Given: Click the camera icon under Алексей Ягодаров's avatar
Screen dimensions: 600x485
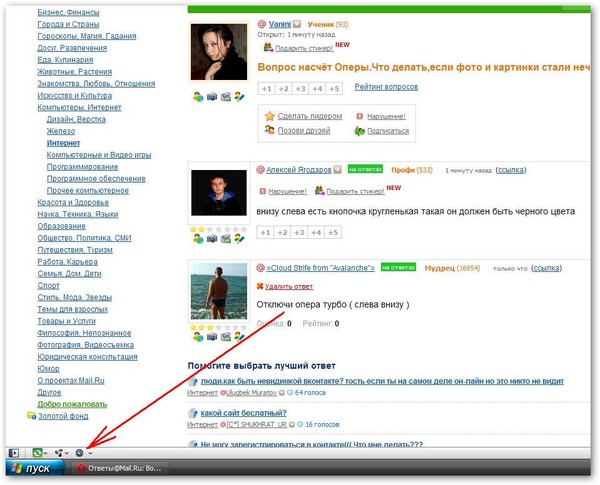Looking at the screenshot, I should pos(212,239).
